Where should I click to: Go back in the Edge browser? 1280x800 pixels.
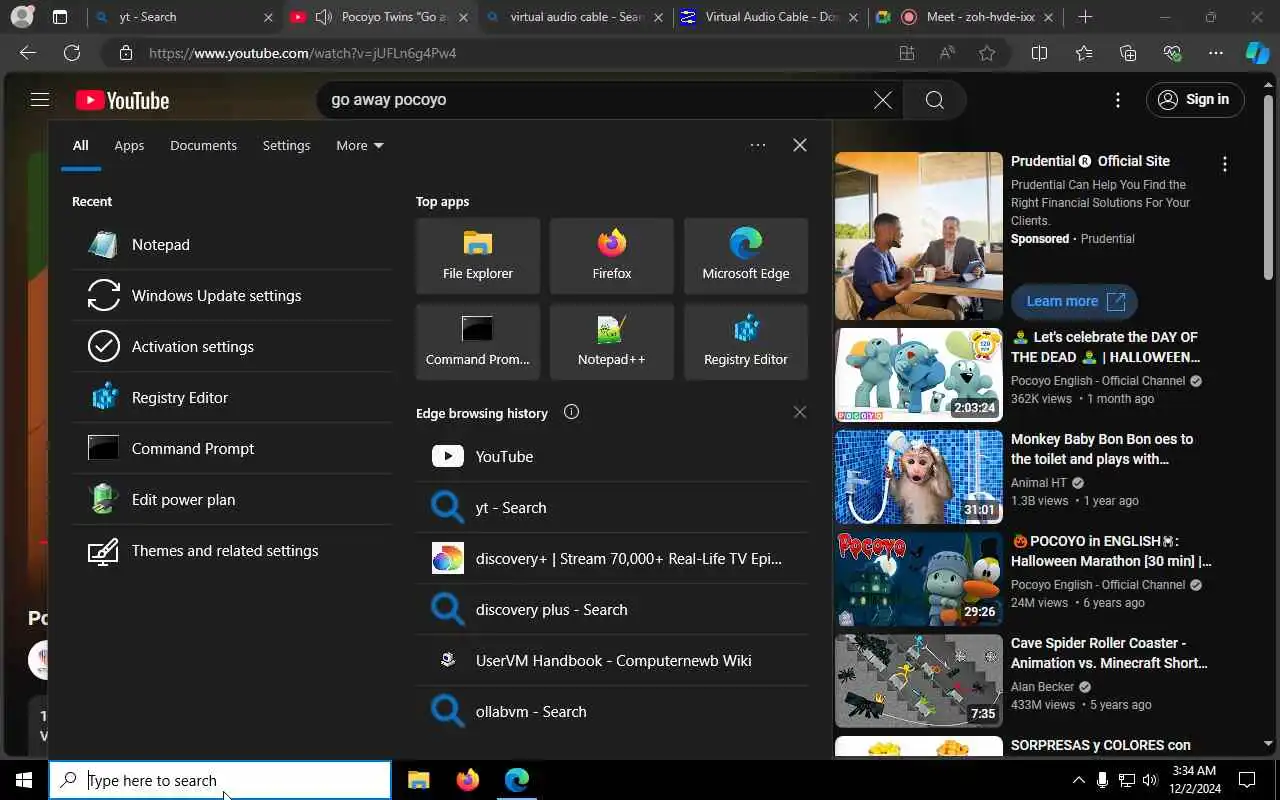click(28, 53)
